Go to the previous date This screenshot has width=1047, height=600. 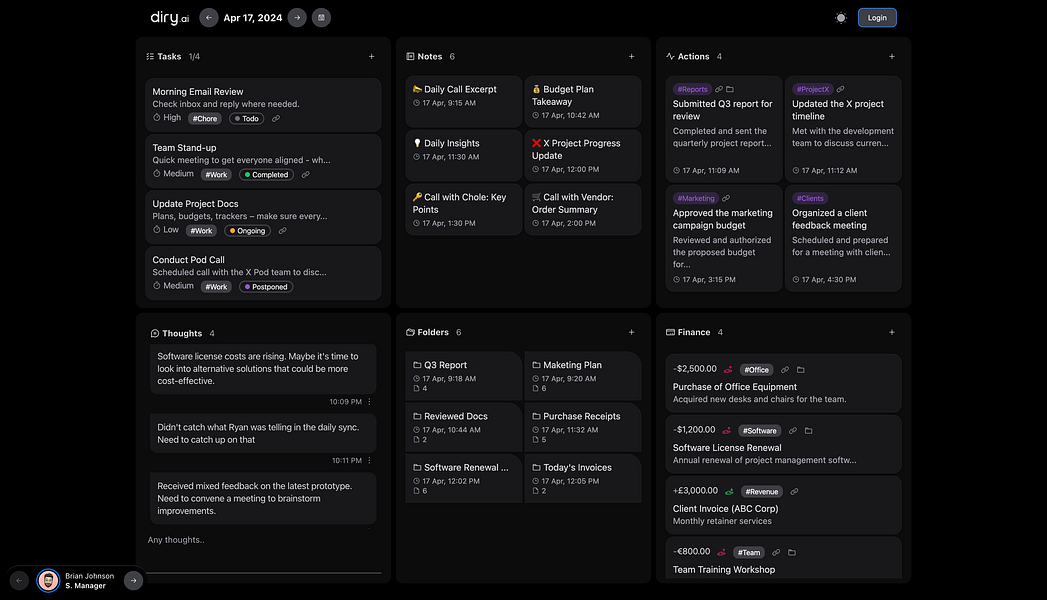click(208, 17)
